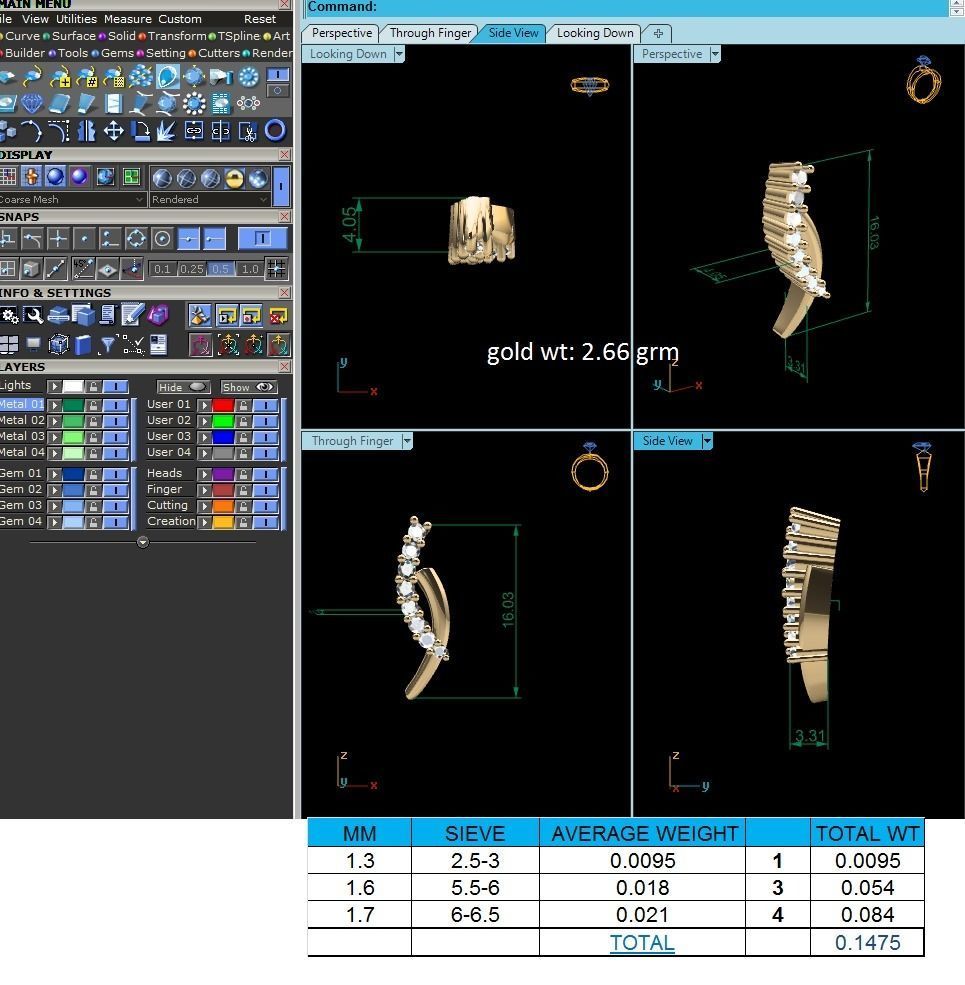The image size is (965, 985).
Task: Open the Gems toolbar menu
Action: pyautogui.click(x=117, y=53)
